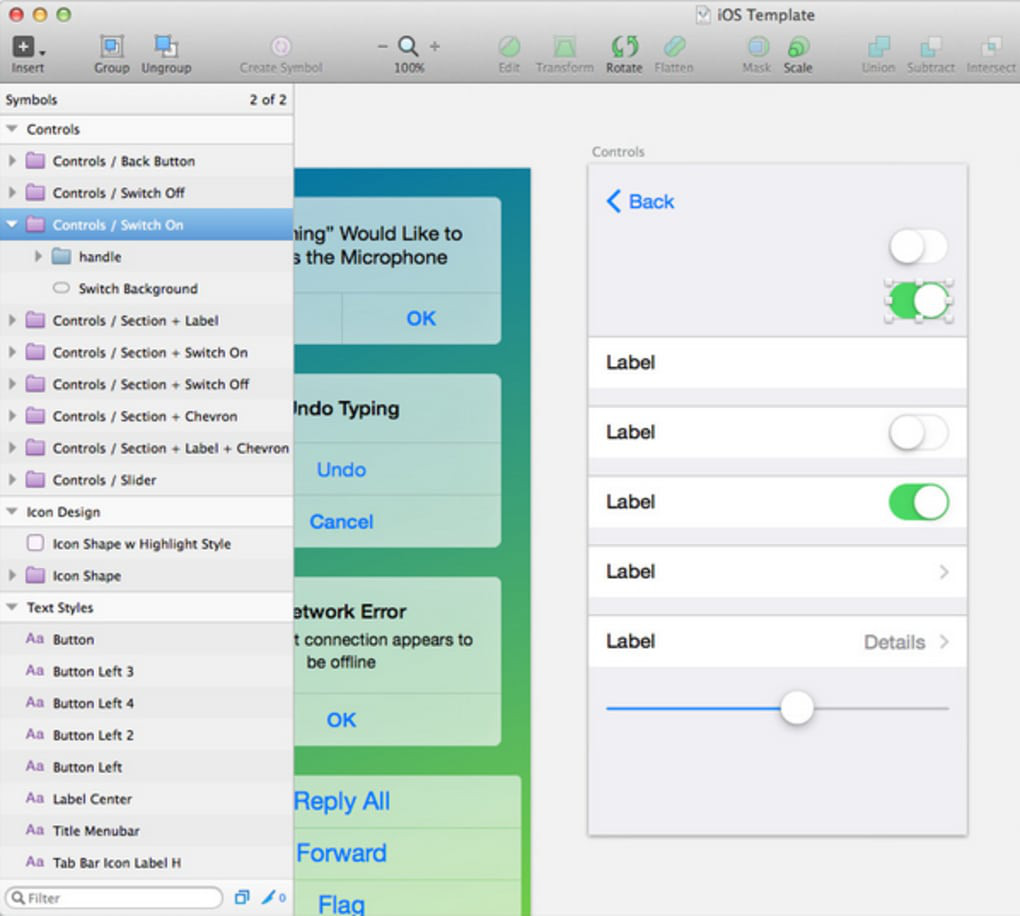Toggle the selected green switch on canvas

click(x=919, y=301)
